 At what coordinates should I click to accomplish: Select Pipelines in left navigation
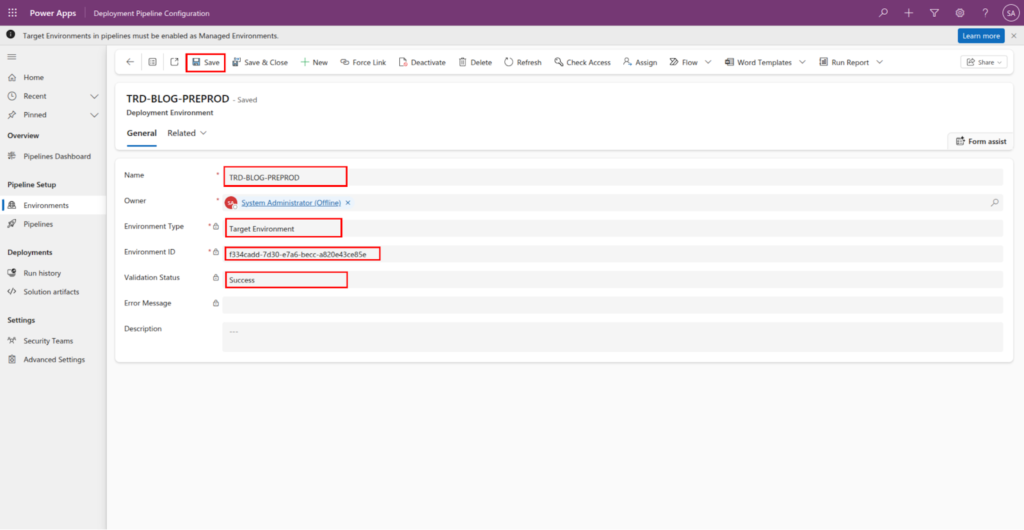tap(38, 224)
